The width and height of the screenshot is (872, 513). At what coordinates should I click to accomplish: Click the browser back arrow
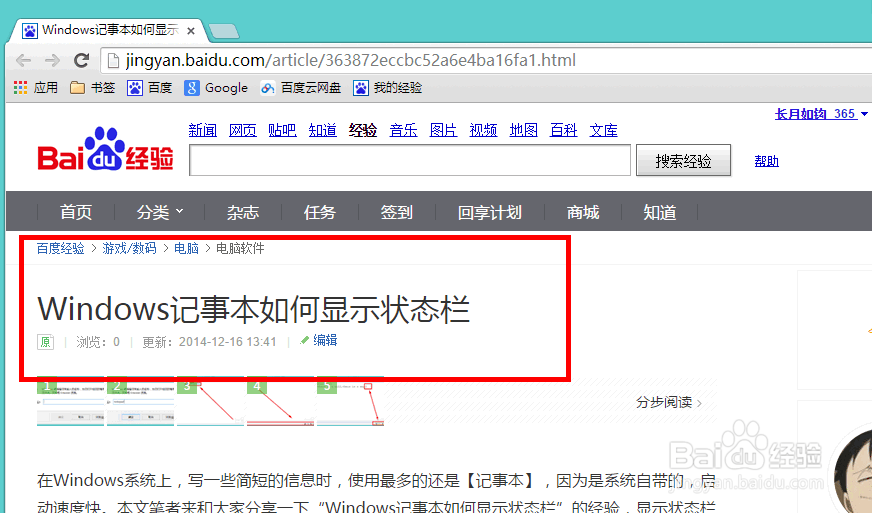(x=24, y=60)
